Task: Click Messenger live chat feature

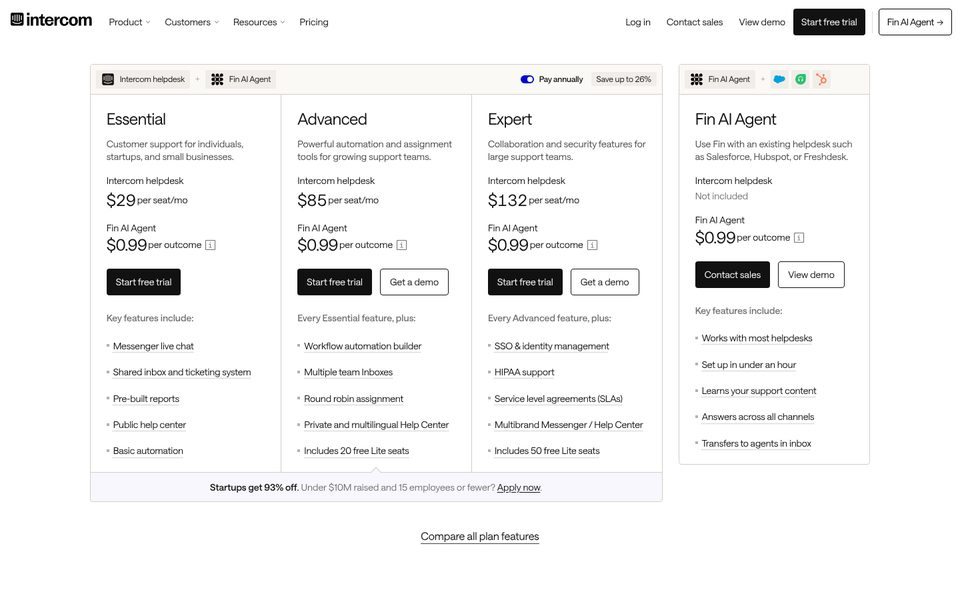Action: [153, 347]
